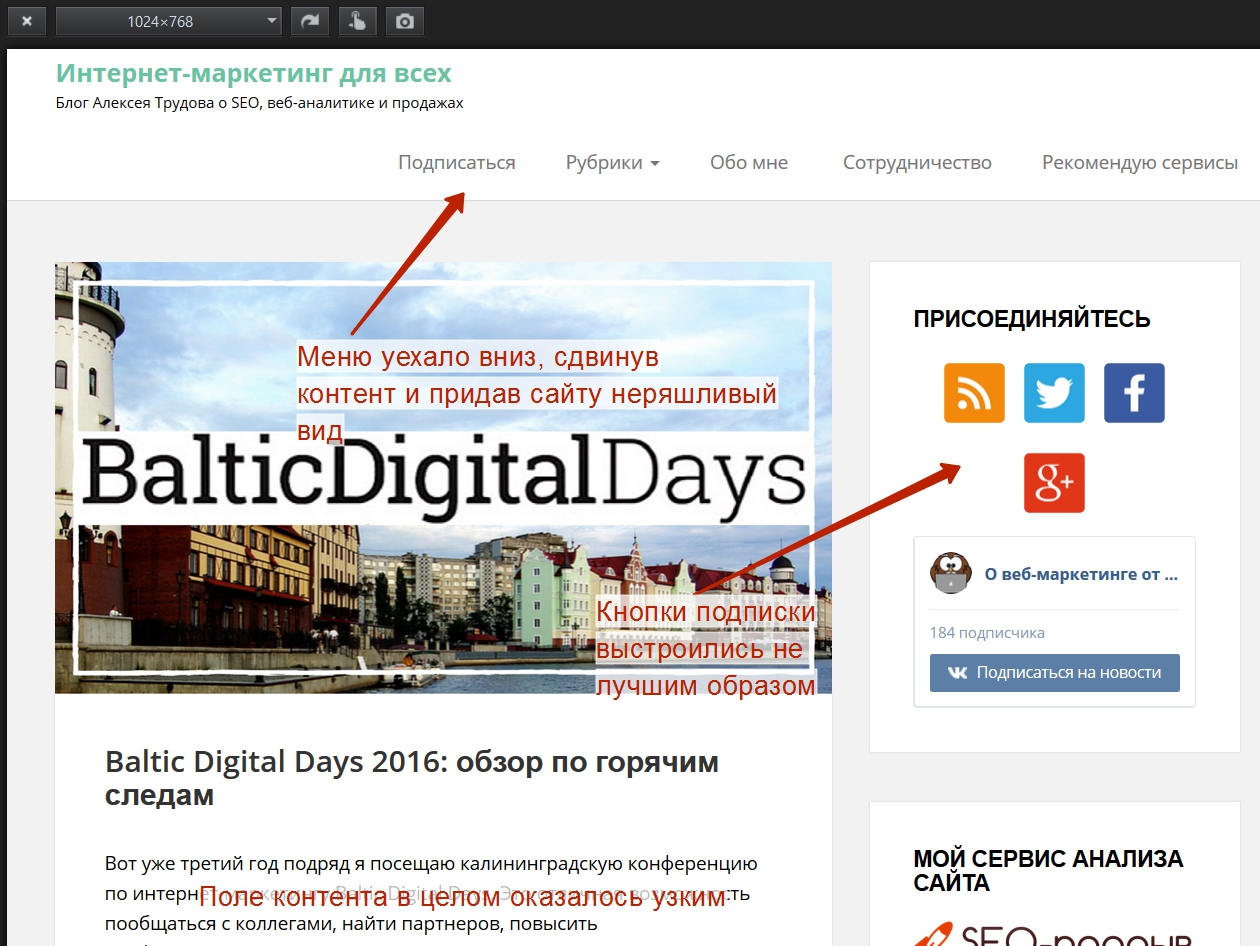This screenshot has width=1260, height=946.
Task: Open the 1024×768 screen size dropdown
Action: pyautogui.click(x=168, y=21)
